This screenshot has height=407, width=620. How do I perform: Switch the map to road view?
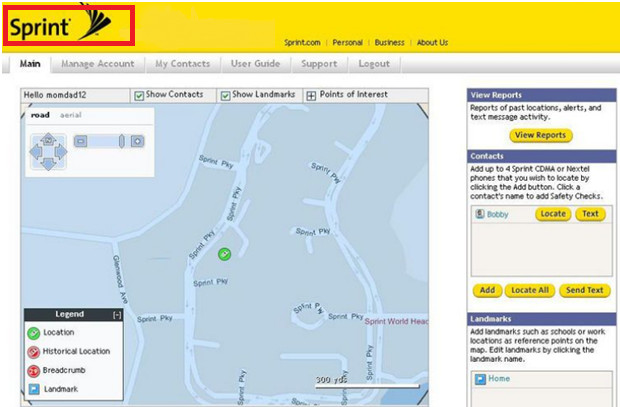[x=40, y=115]
